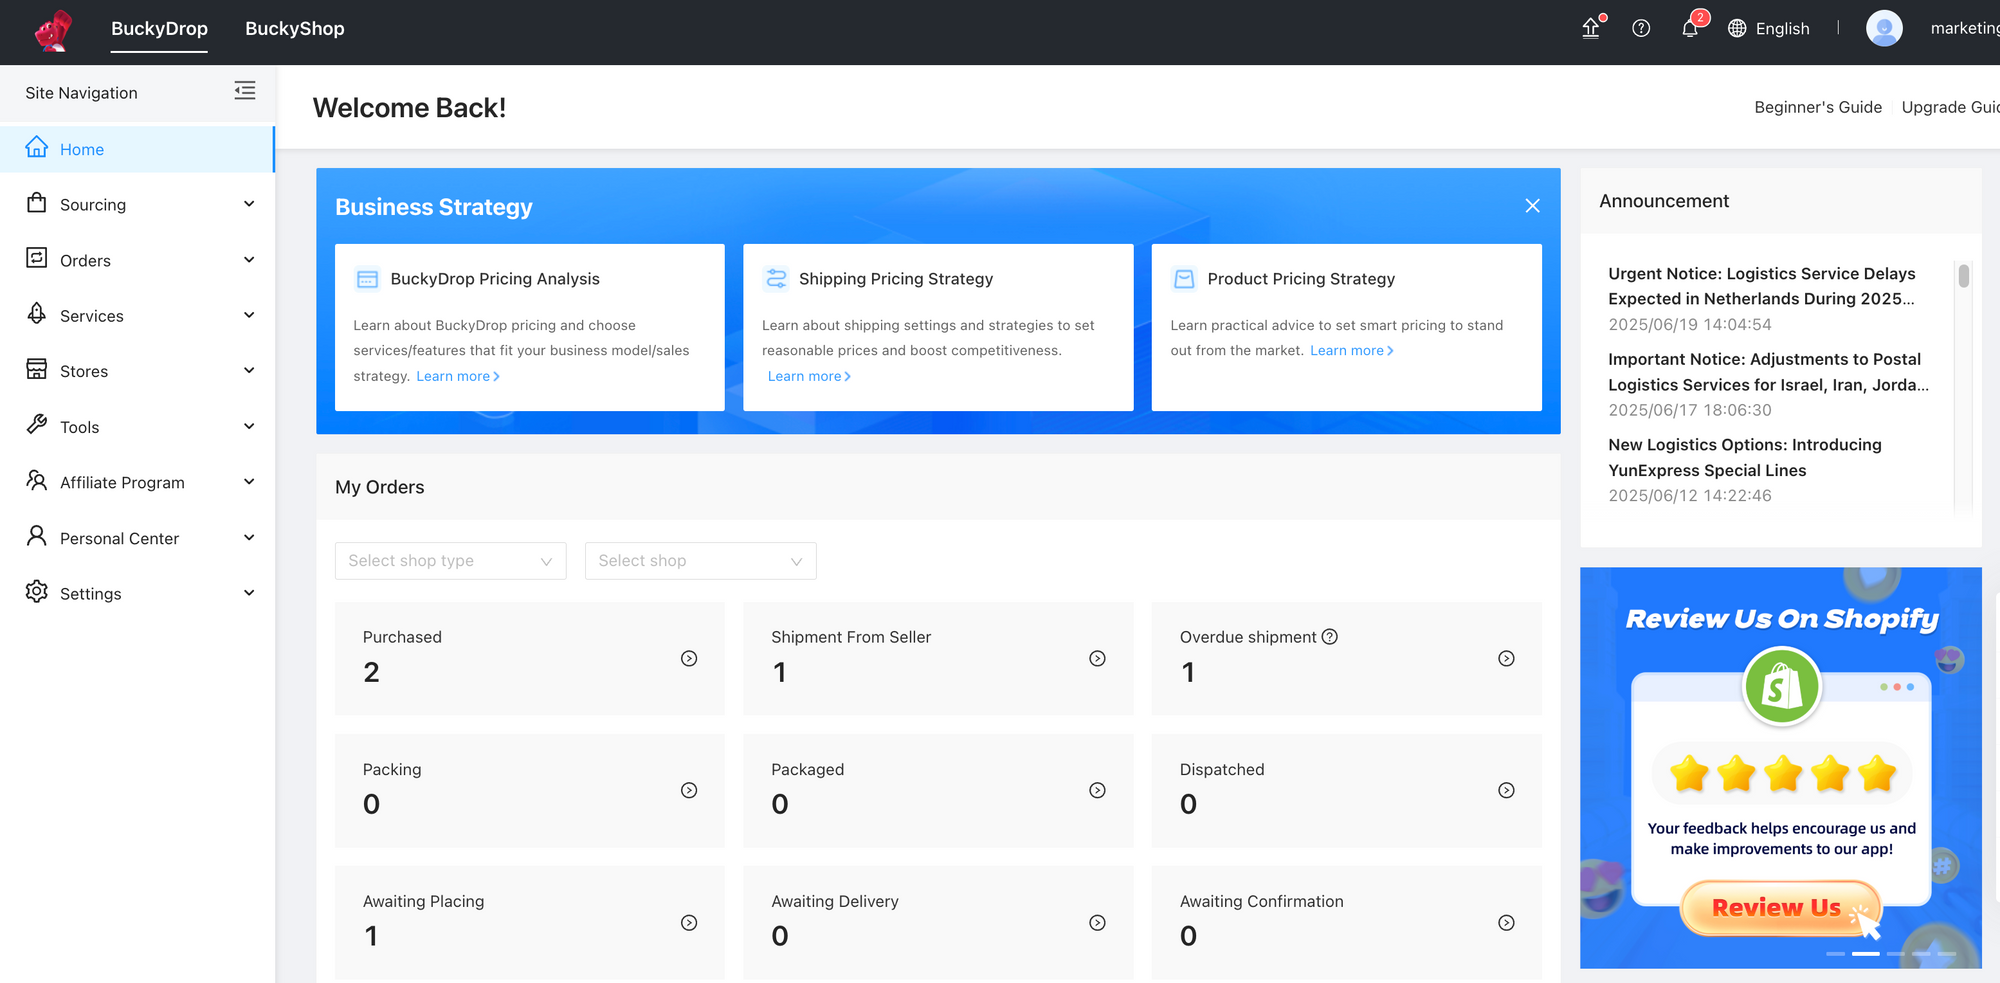
Task: Open the notifications bell icon
Action: 1690,28
